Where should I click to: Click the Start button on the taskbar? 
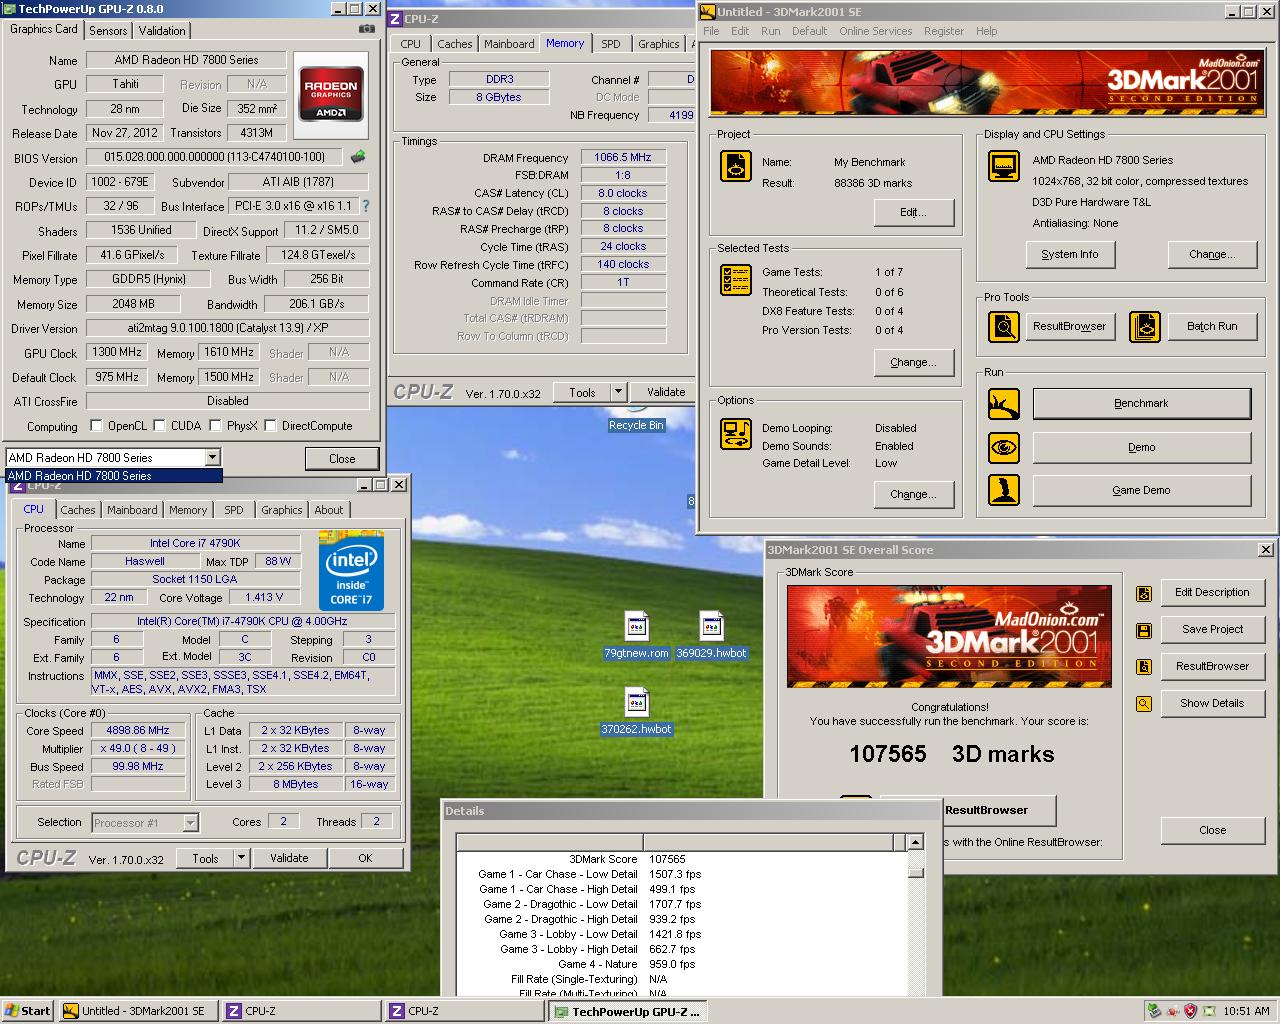click(x=28, y=1011)
